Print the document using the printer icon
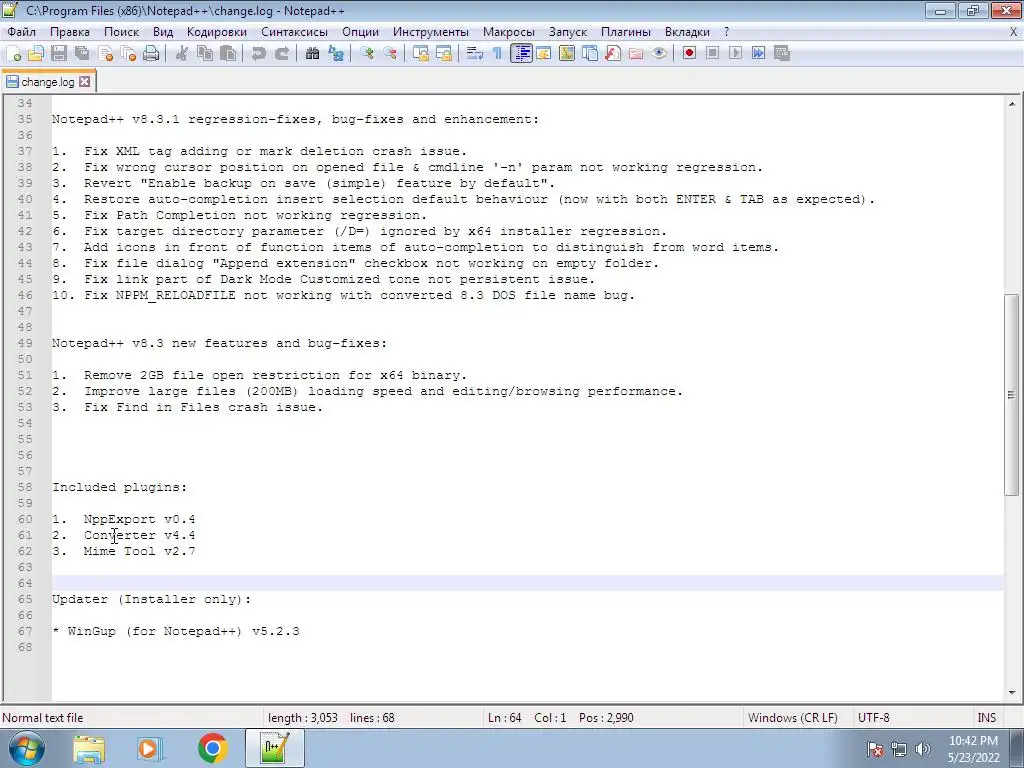Screen dimensions: 1024x768 pyautogui.click(x=151, y=54)
